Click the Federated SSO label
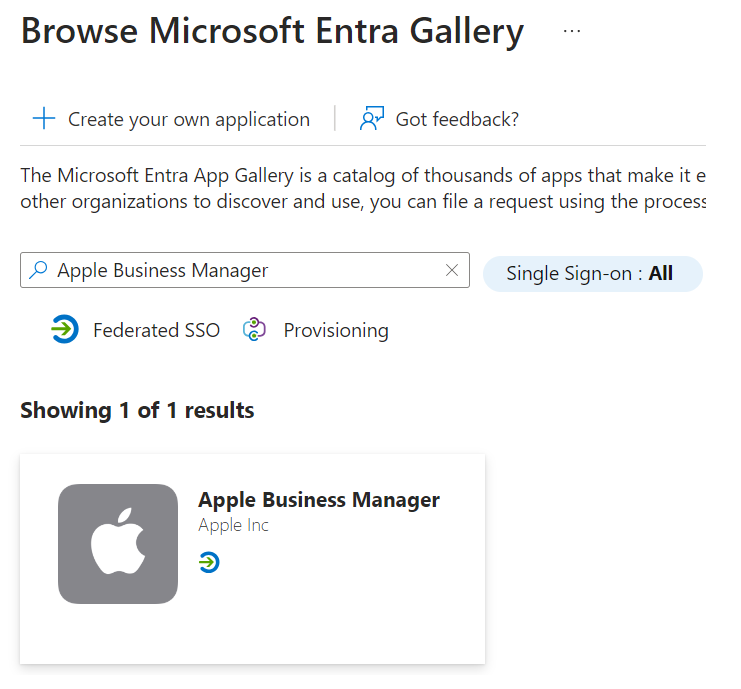Screen dimensions: 741x689 [156, 330]
